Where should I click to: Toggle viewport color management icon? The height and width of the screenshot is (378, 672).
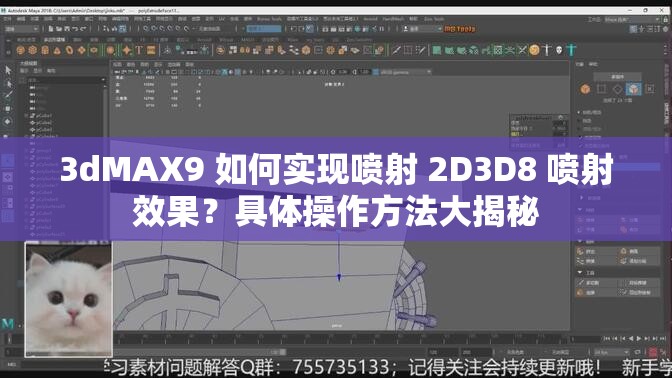coord(375,72)
